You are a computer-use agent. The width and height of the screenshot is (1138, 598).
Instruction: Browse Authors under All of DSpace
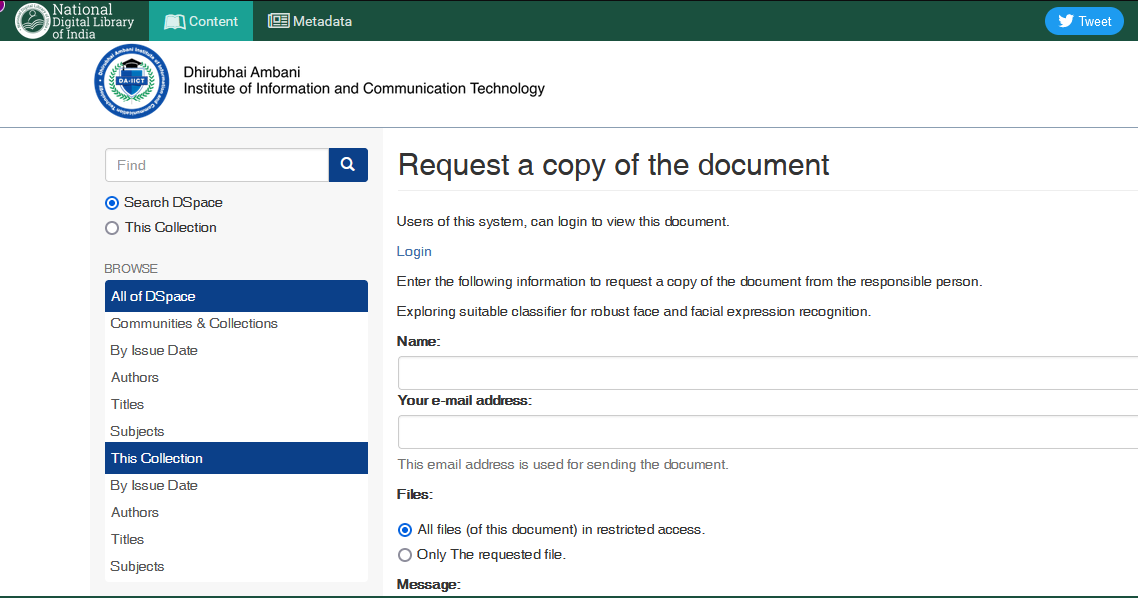coord(134,377)
